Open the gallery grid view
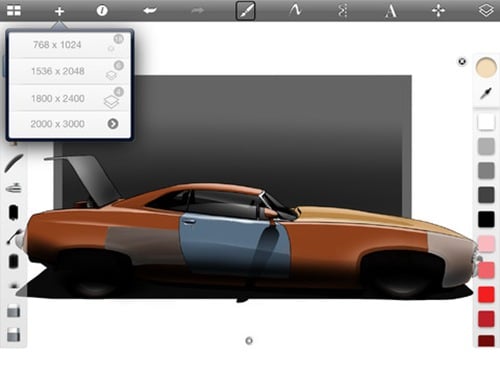The image size is (500, 375). (14, 11)
